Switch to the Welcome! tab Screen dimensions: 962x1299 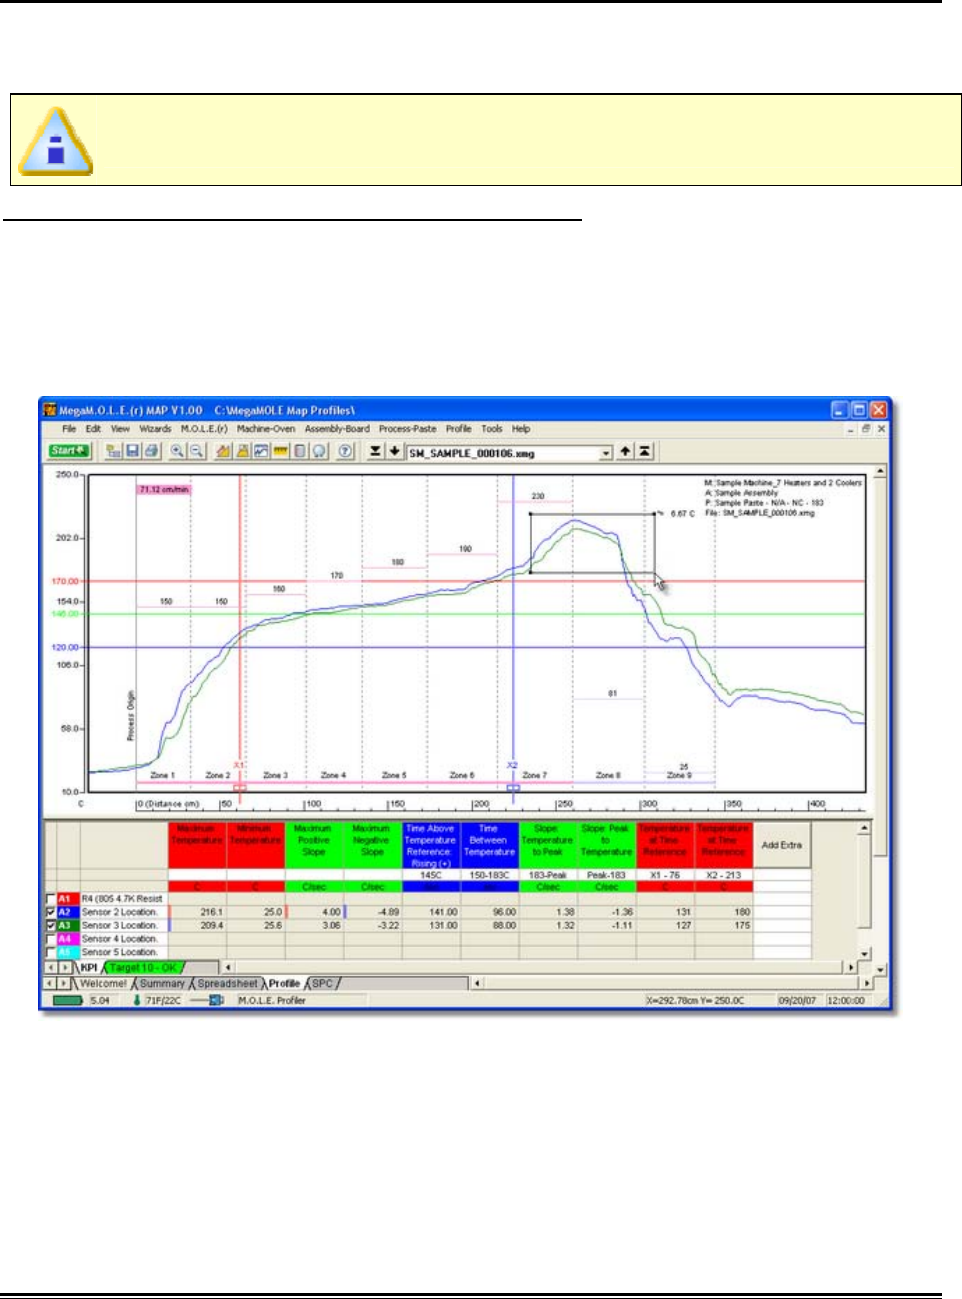coord(103,983)
